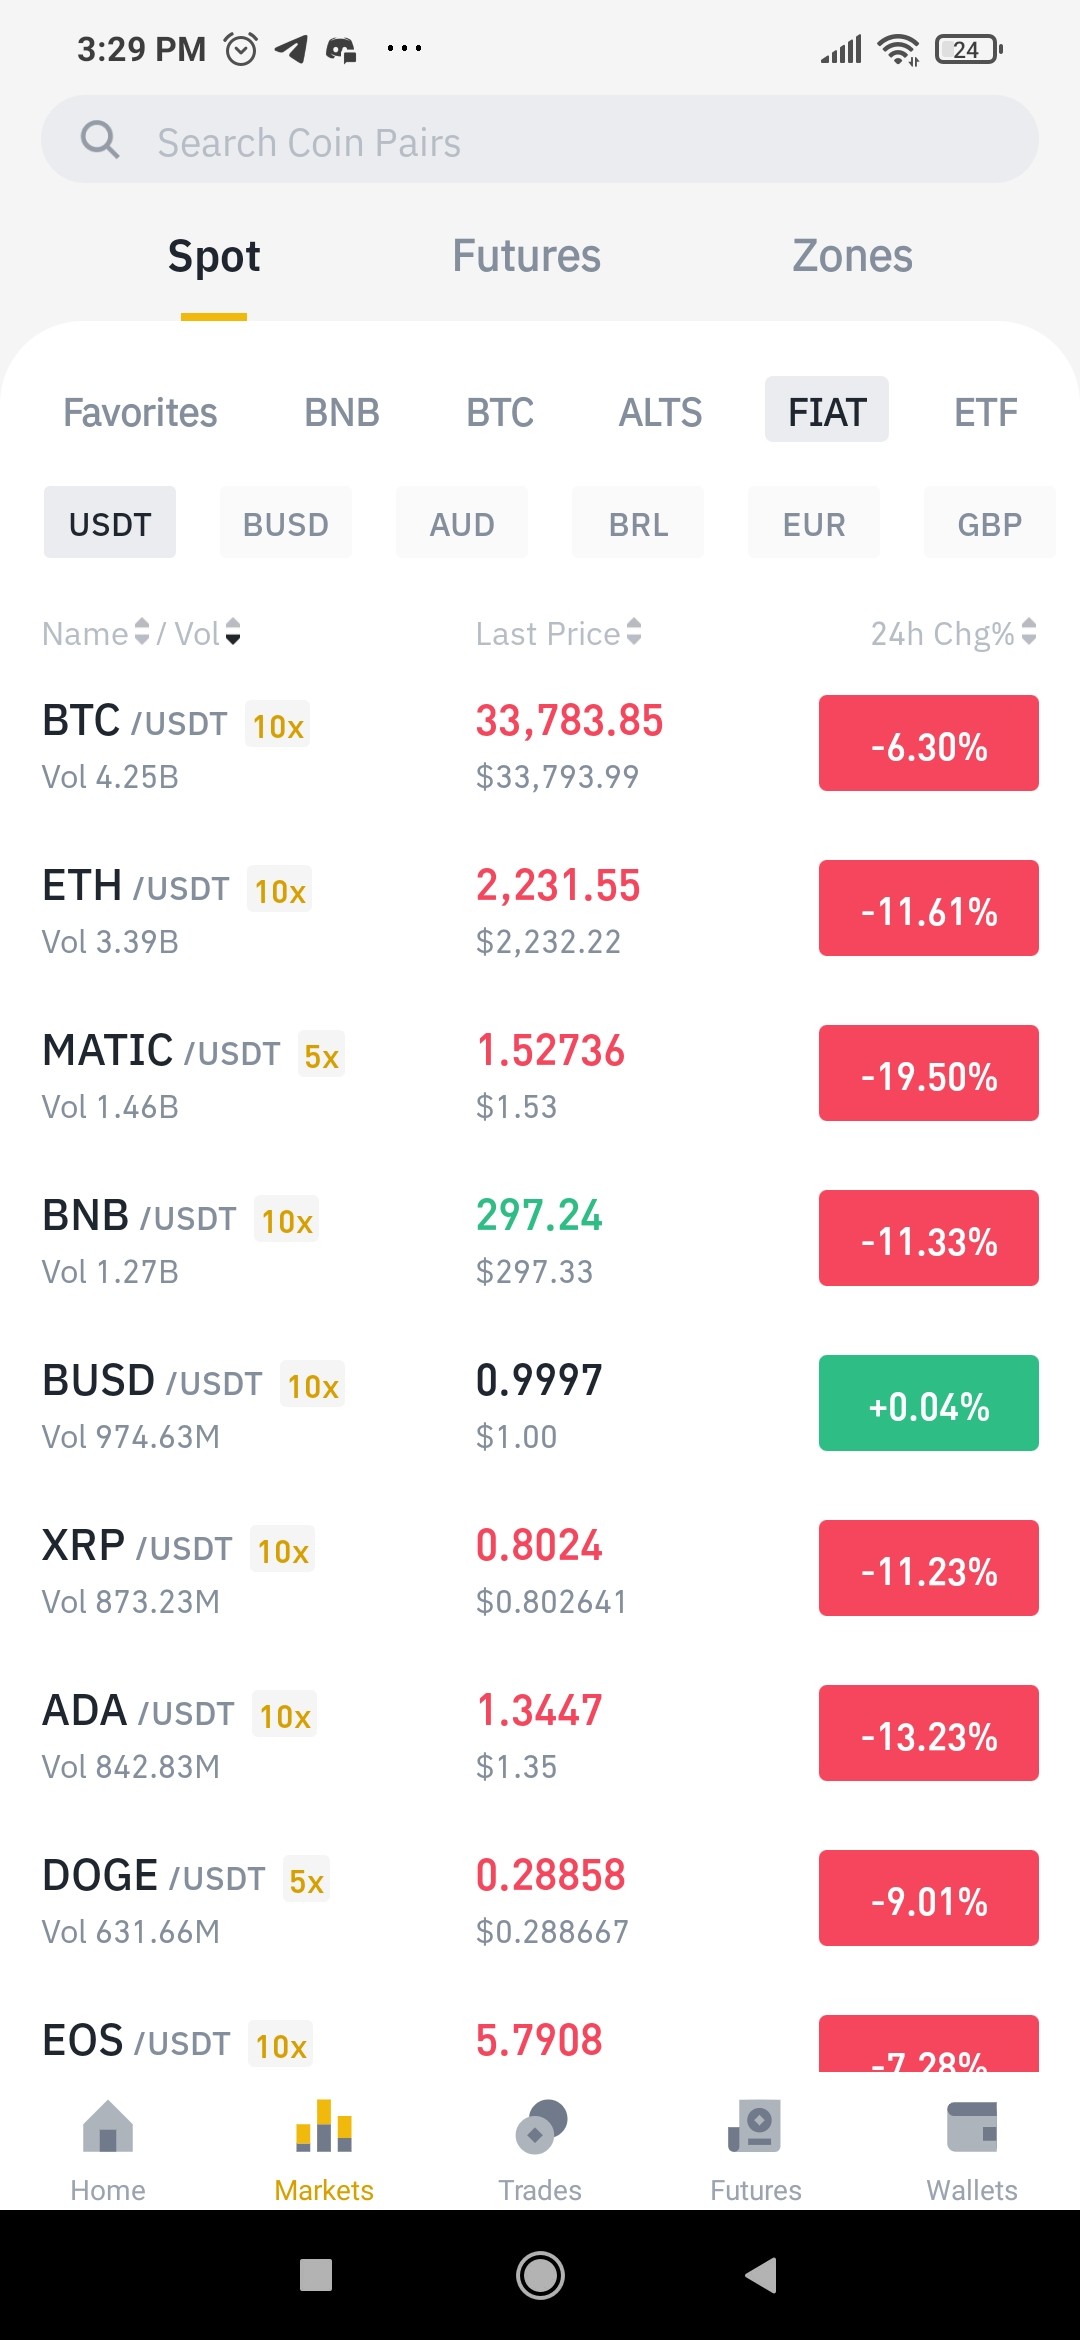
Task: Open the Wallets icon
Action: [x=972, y=2127]
